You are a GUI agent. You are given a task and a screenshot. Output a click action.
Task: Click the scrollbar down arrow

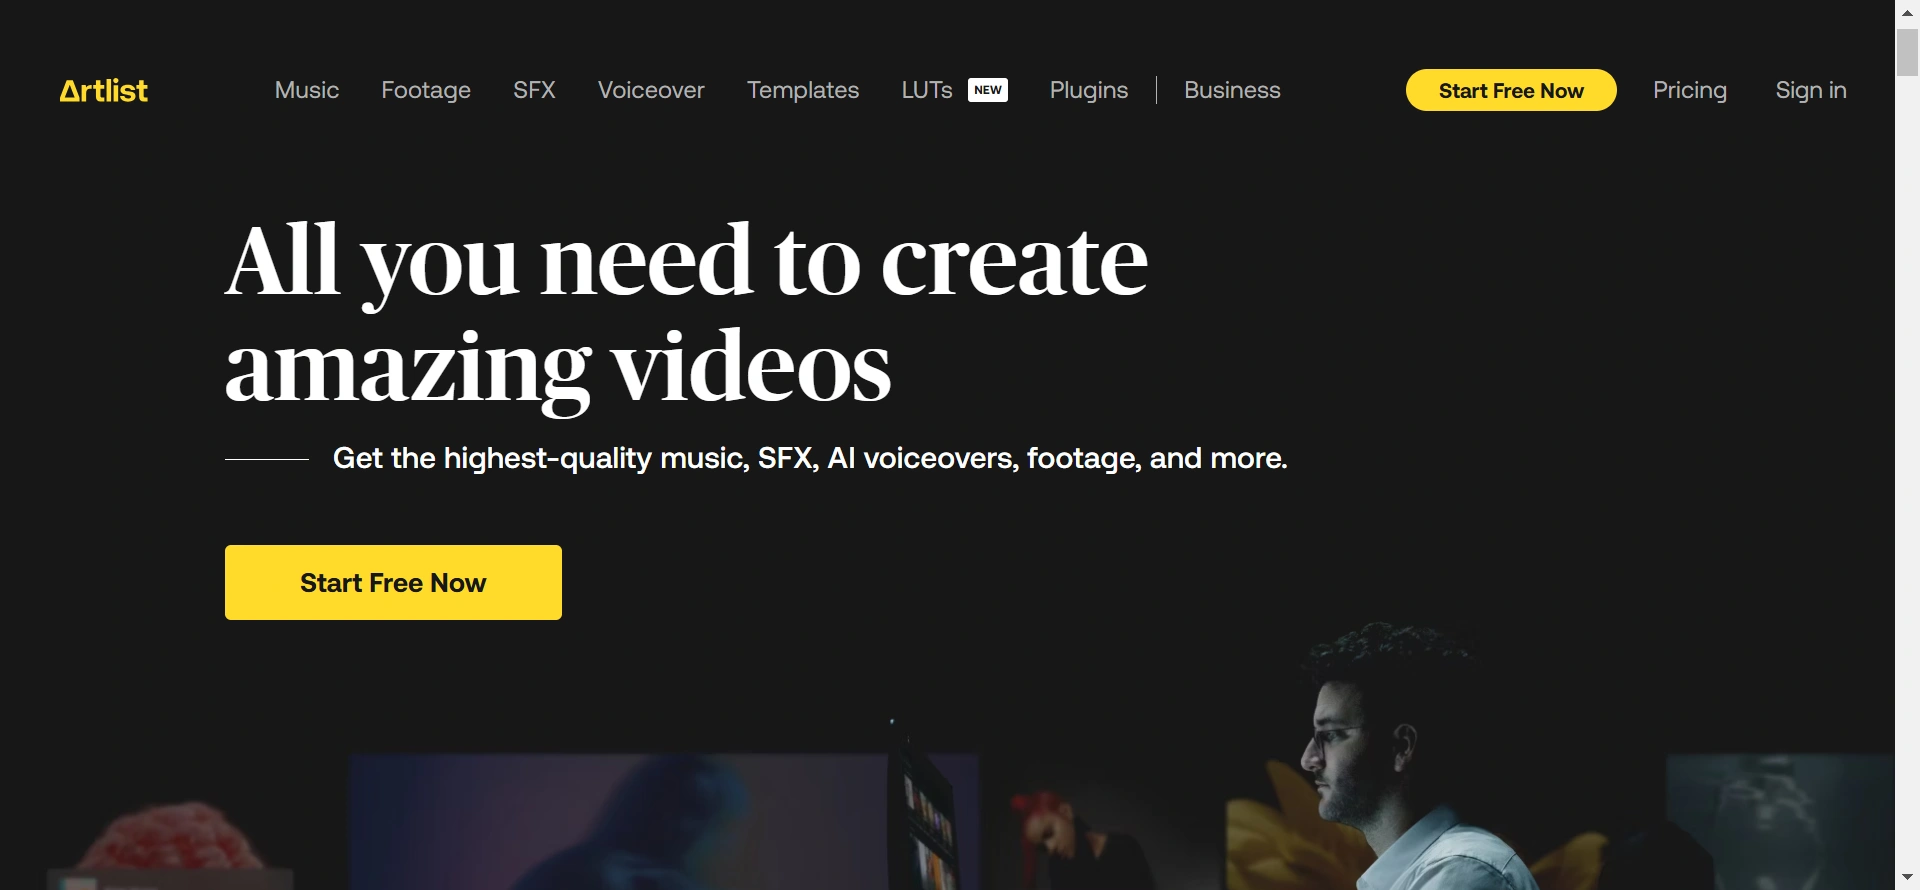click(x=1907, y=877)
